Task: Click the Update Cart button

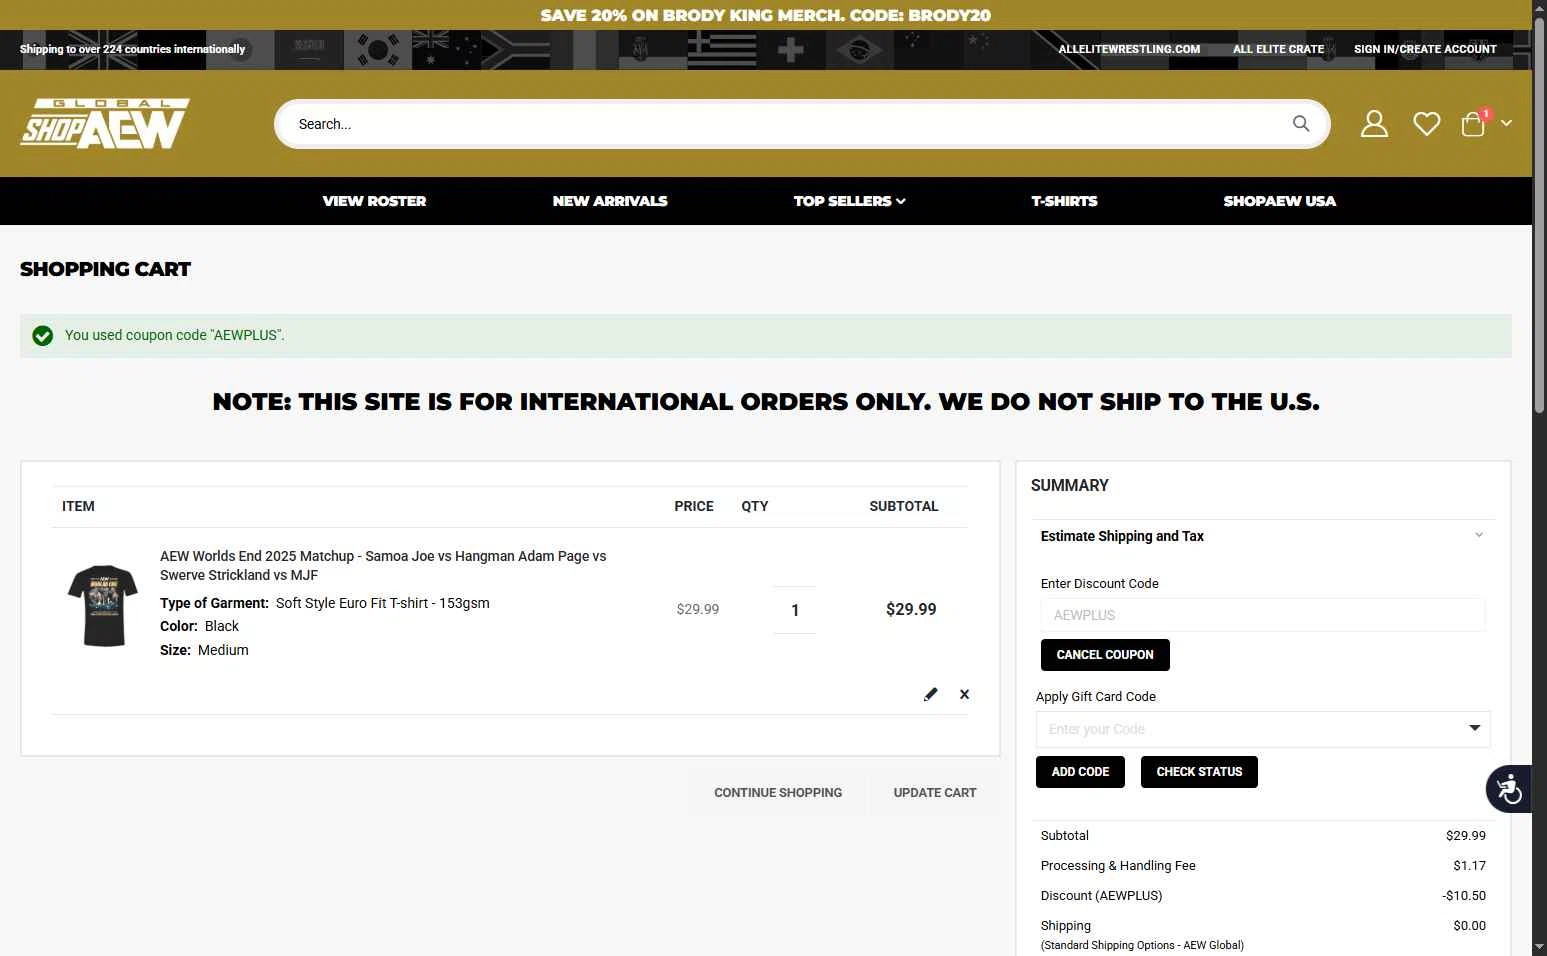Action: coord(935,793)
